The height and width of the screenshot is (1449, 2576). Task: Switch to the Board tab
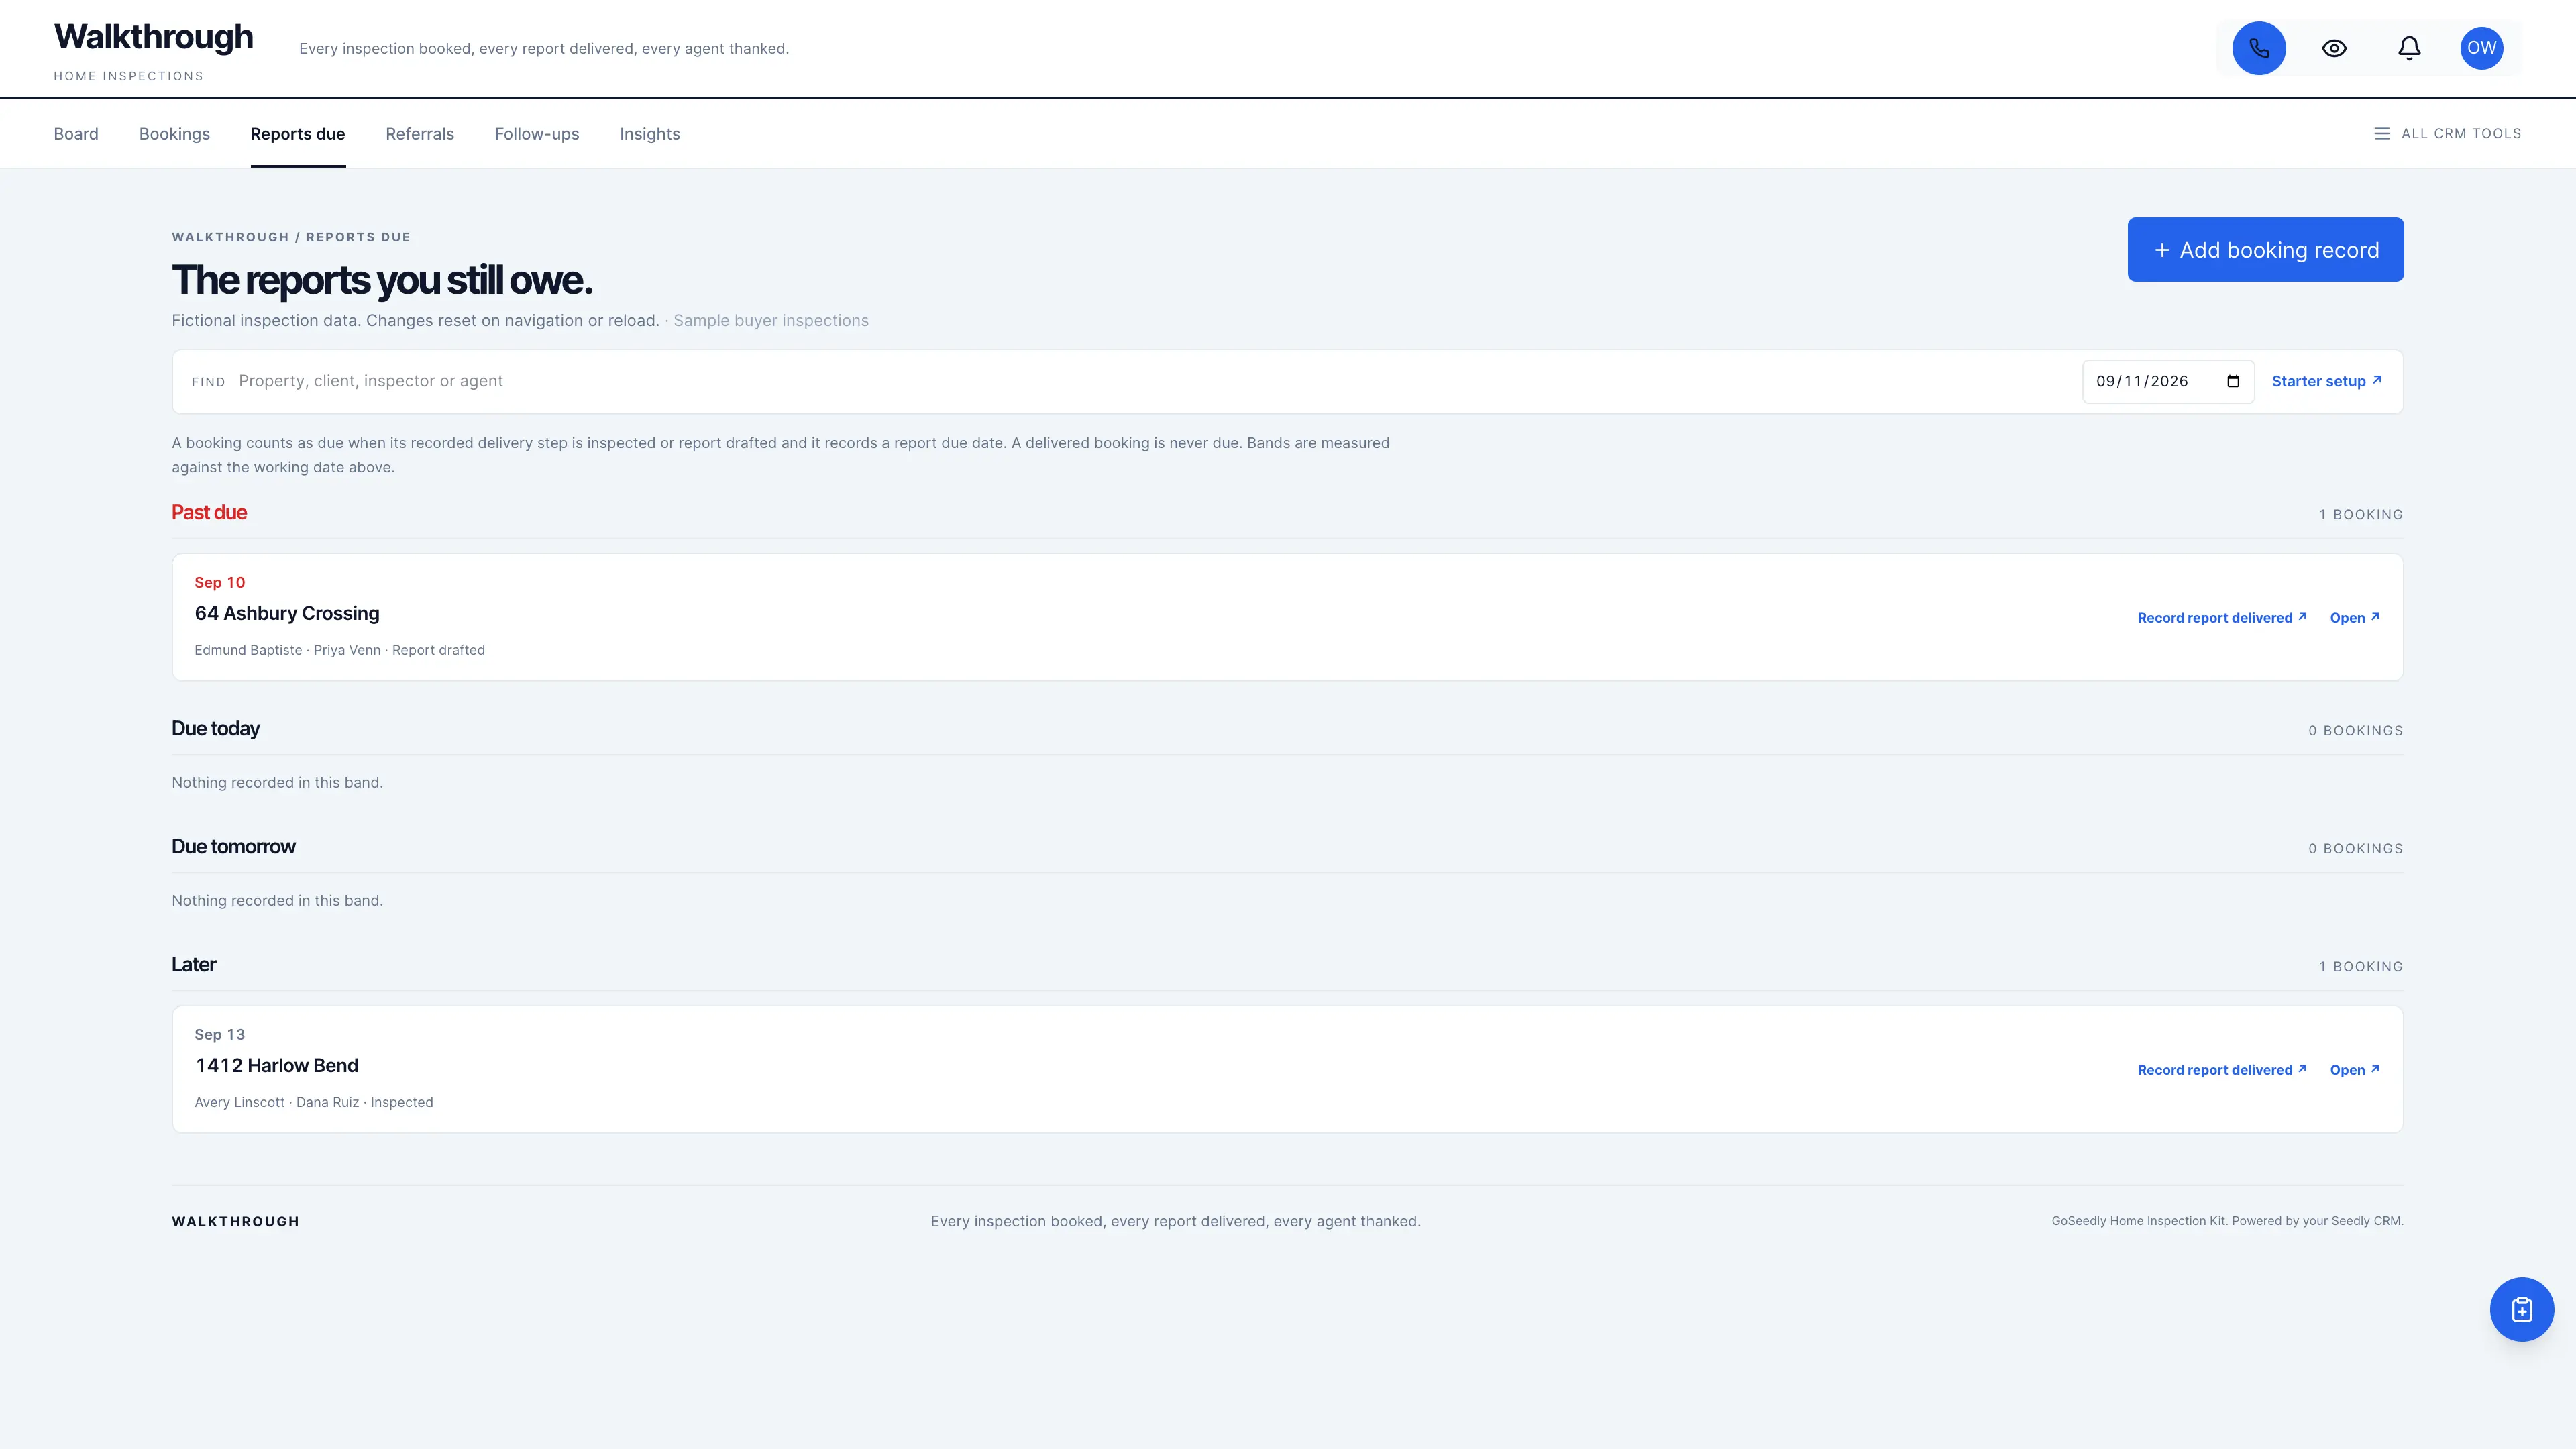pyautogui.click(x=76, y=134)
